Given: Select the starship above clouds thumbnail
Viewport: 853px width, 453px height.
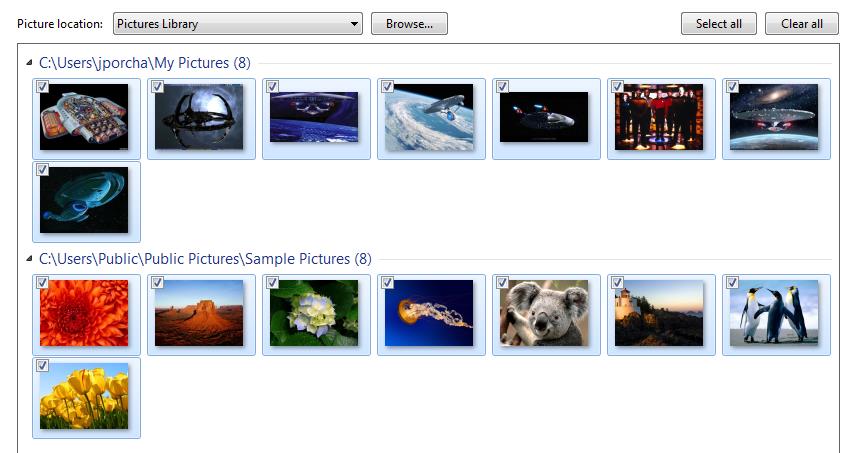Looking at the screenshot, I should [429, 117].
